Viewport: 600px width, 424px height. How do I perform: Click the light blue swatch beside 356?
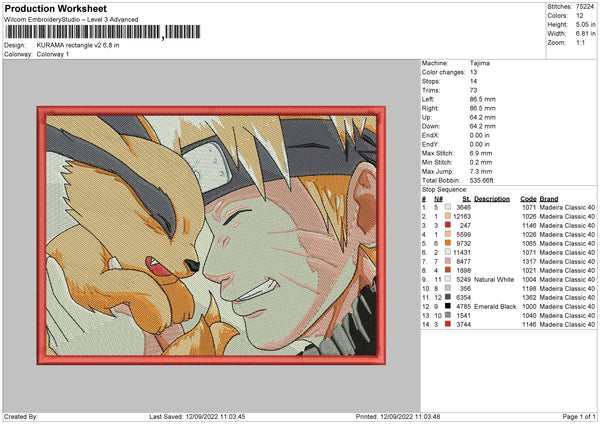pyautogui.click(x=448, y=288)
